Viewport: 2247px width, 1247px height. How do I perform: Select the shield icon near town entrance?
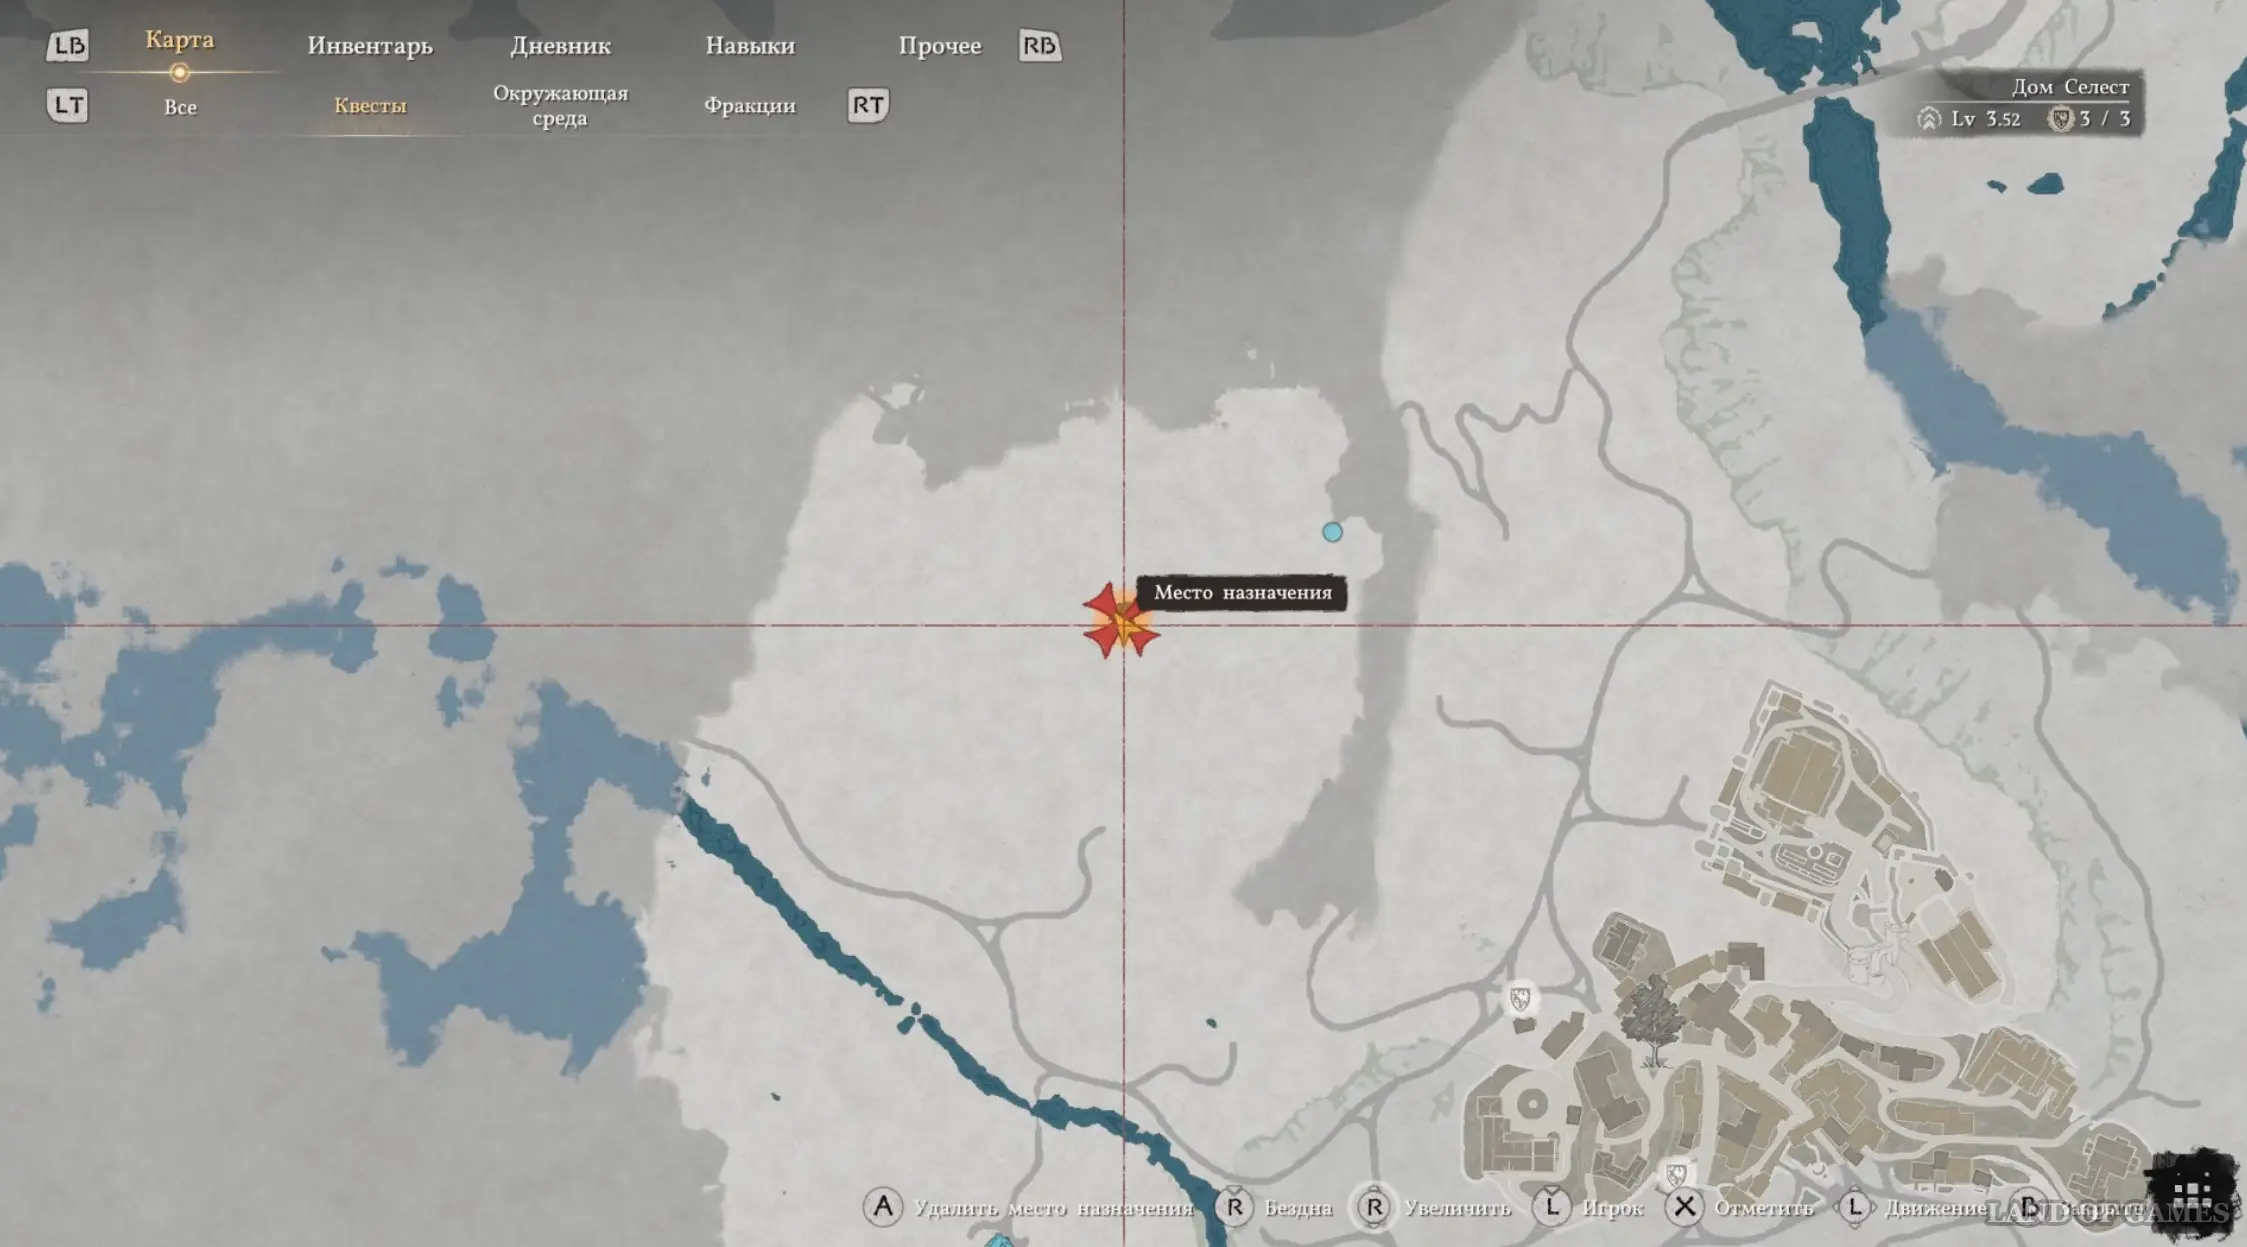point(1520,998)
